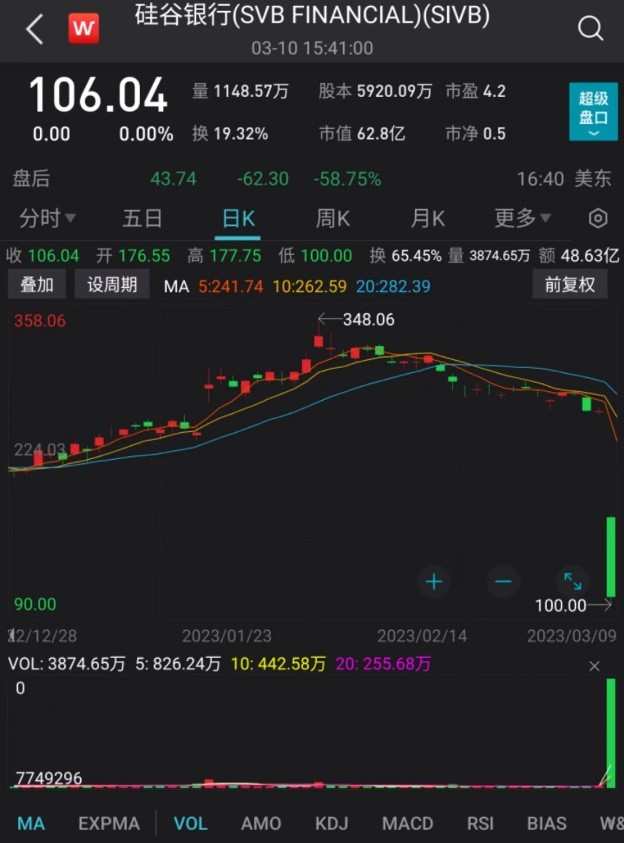Click the VOL: 3874.65万 label
Image resolution: width=624 pixels, height=843 pixels.
click(x=67, y=663)
